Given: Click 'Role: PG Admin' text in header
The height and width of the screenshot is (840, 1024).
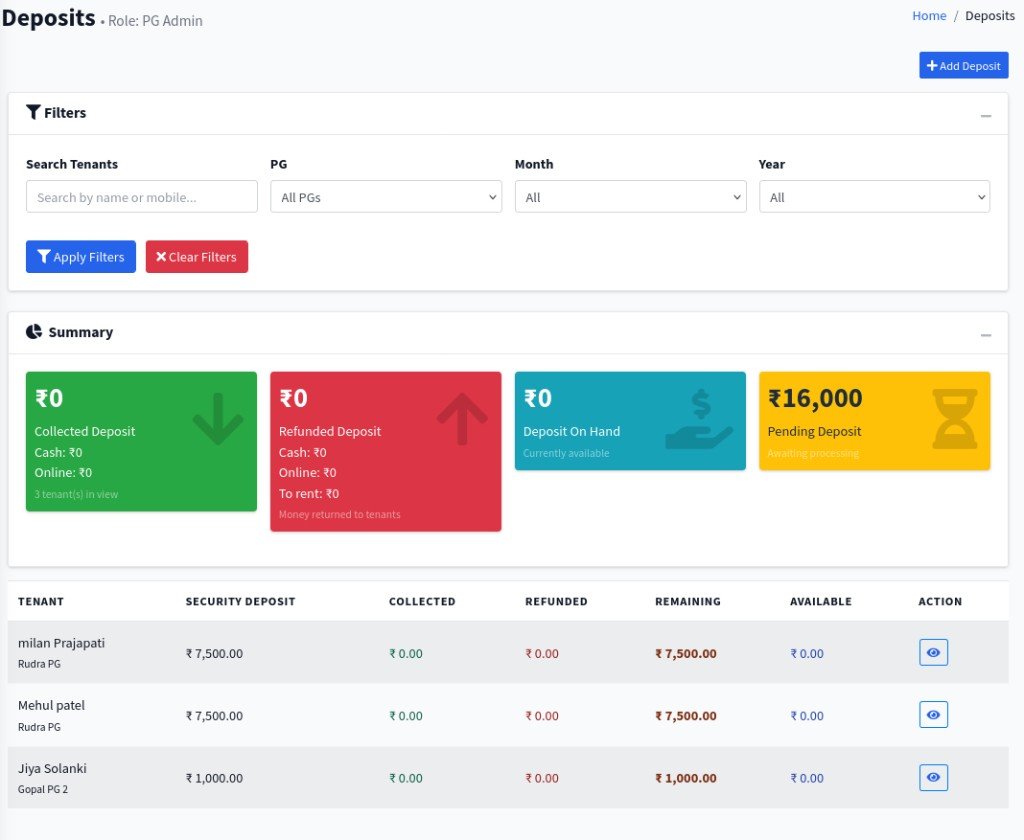Looking at the screenshot, I should click(155, 21).
